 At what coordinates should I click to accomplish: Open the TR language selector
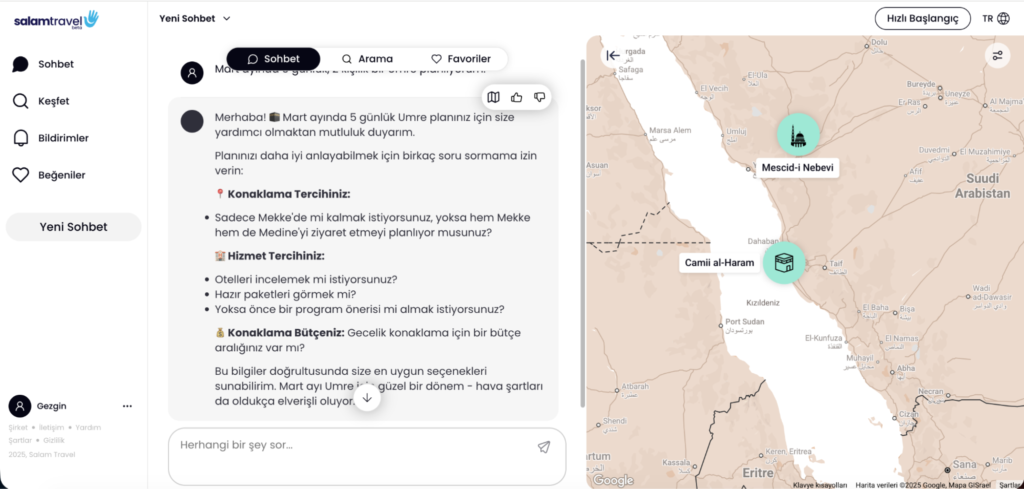point(995,18)
